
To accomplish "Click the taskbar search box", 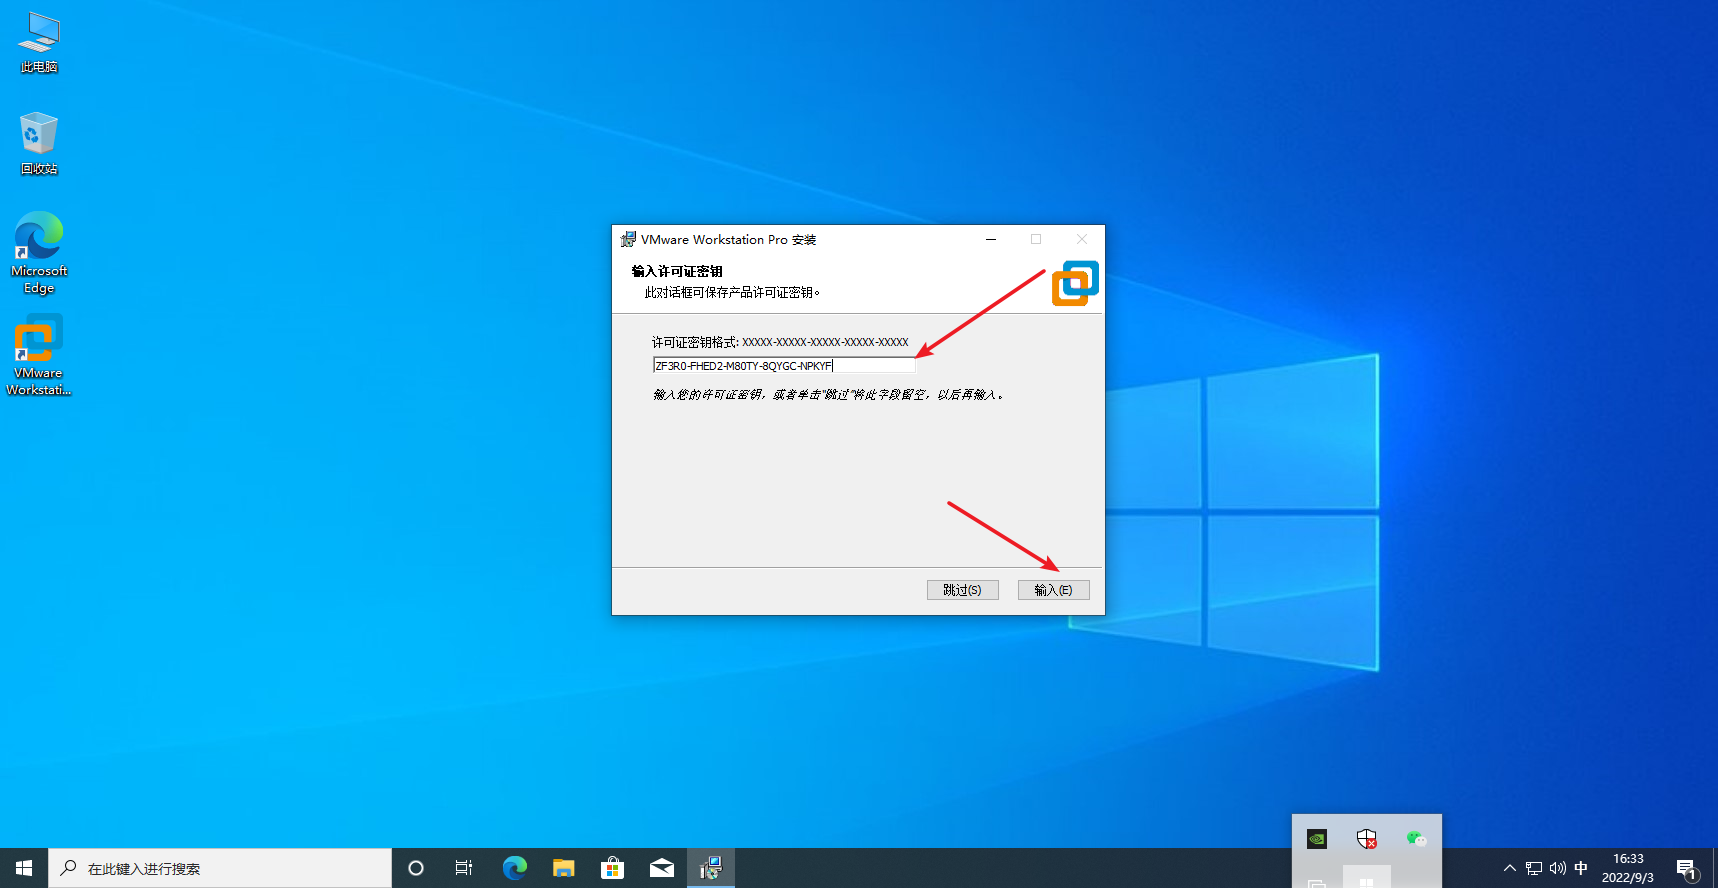I will (220, 868).
